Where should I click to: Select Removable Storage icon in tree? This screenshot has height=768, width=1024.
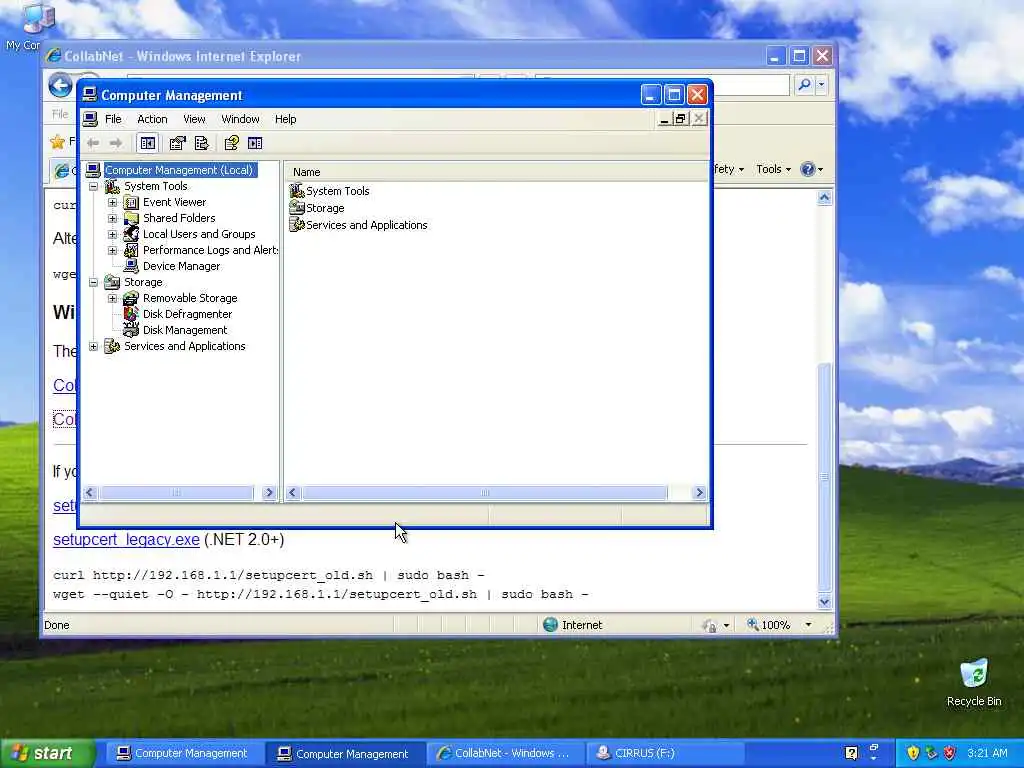pyautogui.click(x=131, y=298)
